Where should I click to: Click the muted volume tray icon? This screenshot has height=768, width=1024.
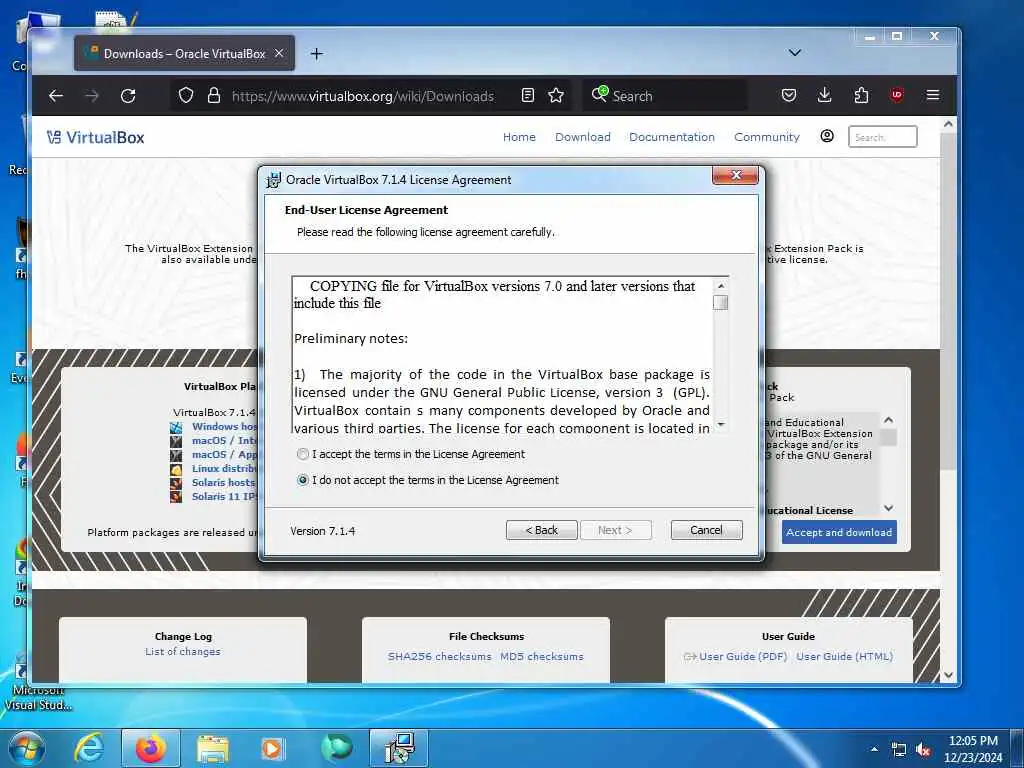click(923, 750)
